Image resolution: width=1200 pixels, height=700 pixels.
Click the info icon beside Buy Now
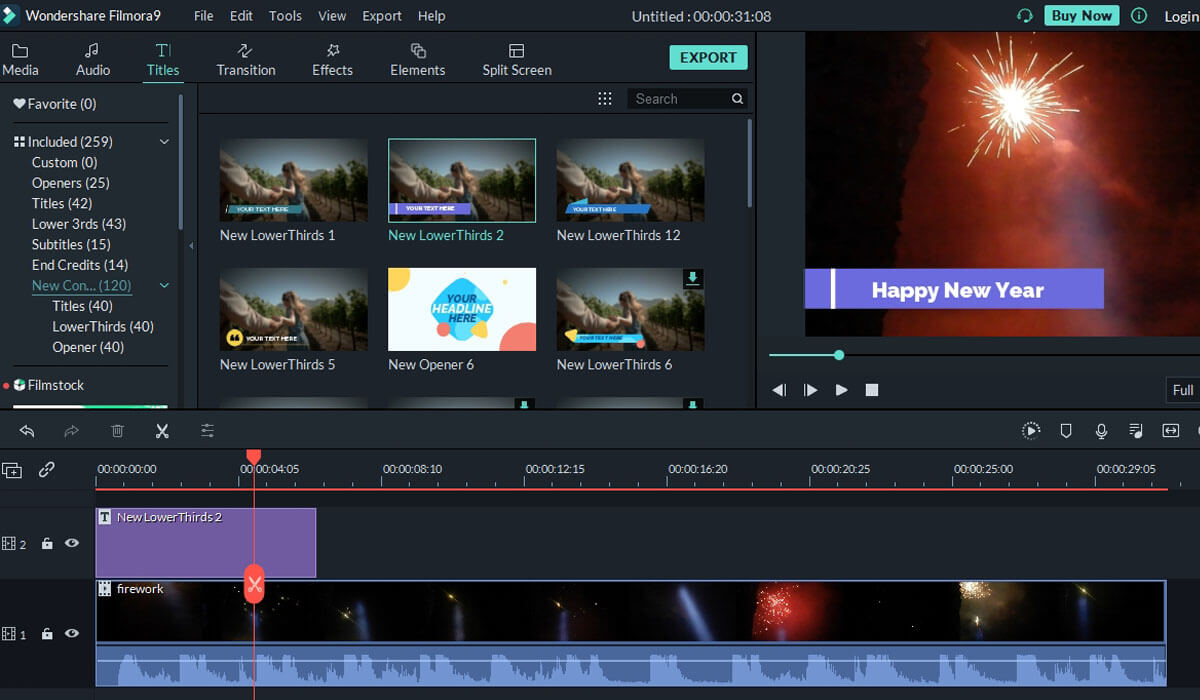click(x=1139, y=16)
